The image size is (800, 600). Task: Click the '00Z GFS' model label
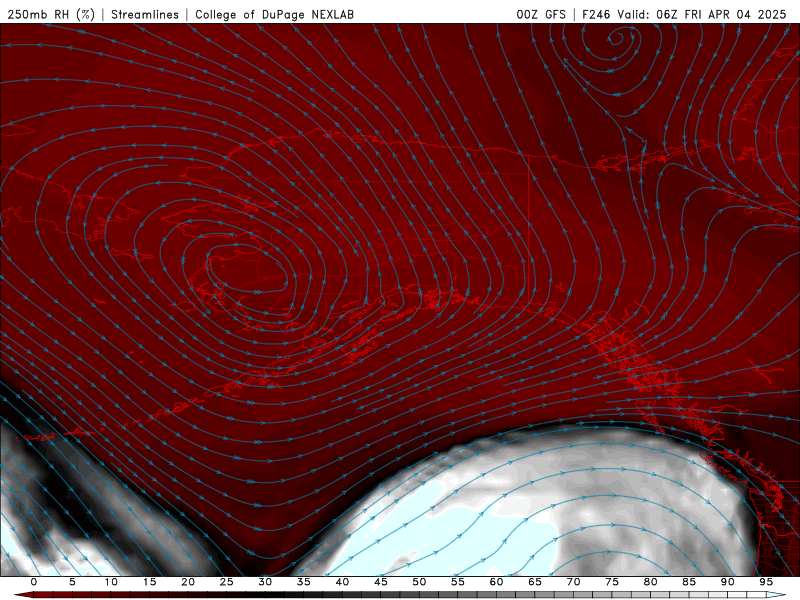tap(541, 15)
